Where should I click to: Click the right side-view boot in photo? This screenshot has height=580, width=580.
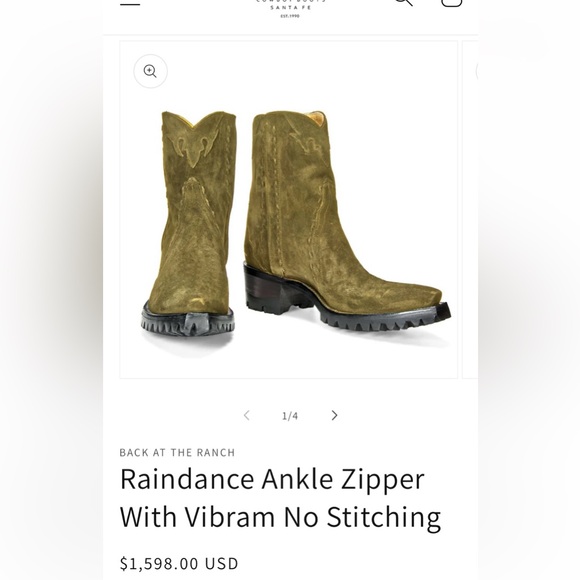coord(346,221)
